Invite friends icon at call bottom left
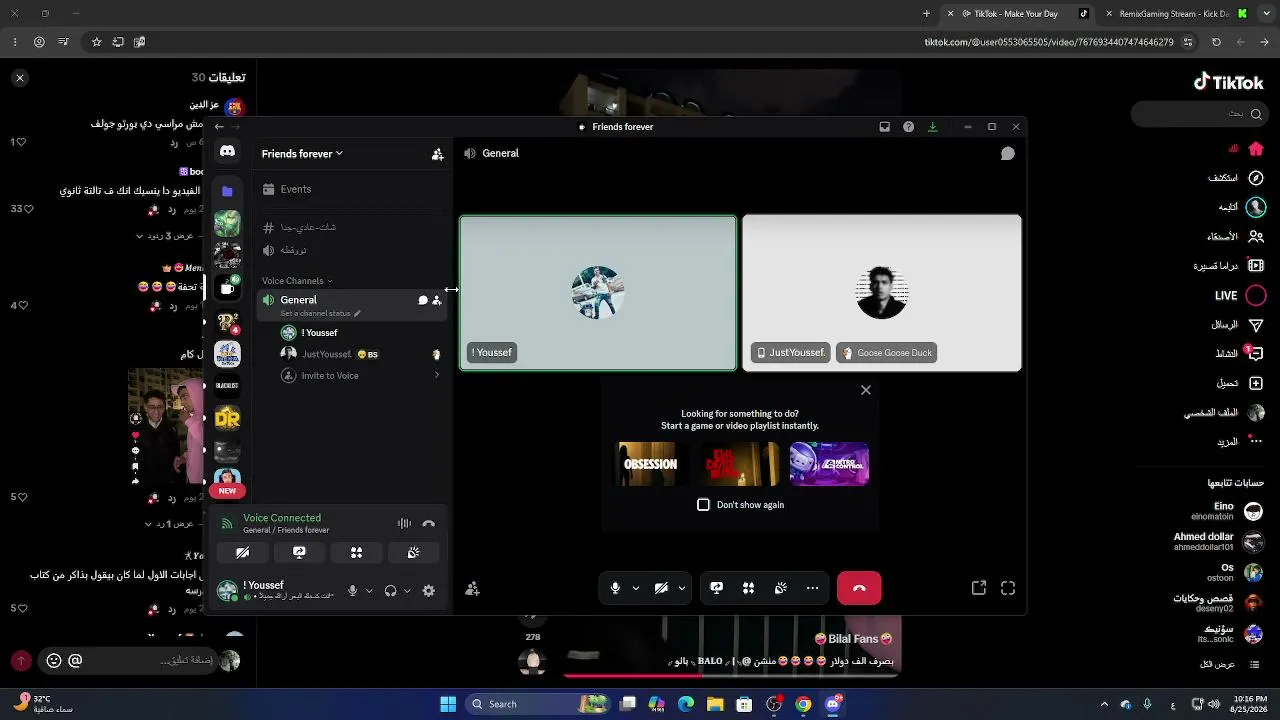1280x720 pixels. [x=472, y=589]
